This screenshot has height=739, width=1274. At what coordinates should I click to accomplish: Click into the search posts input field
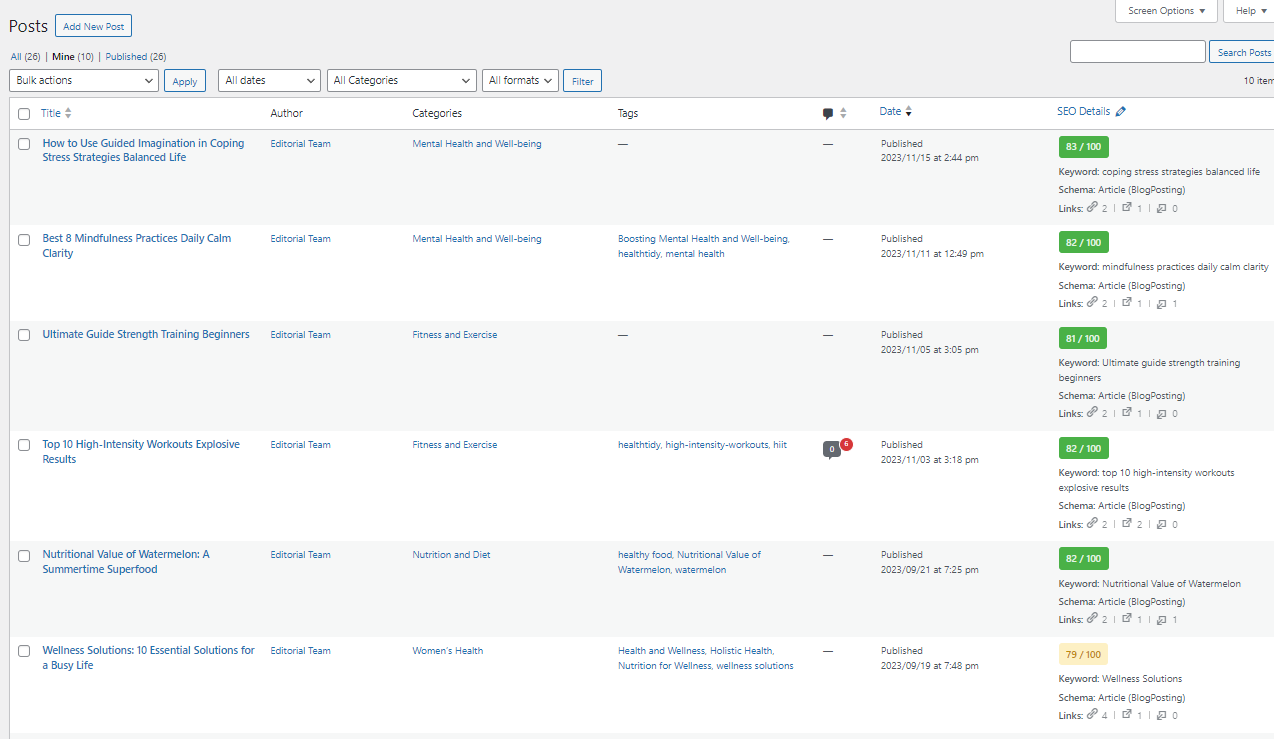coord(1137,52)
